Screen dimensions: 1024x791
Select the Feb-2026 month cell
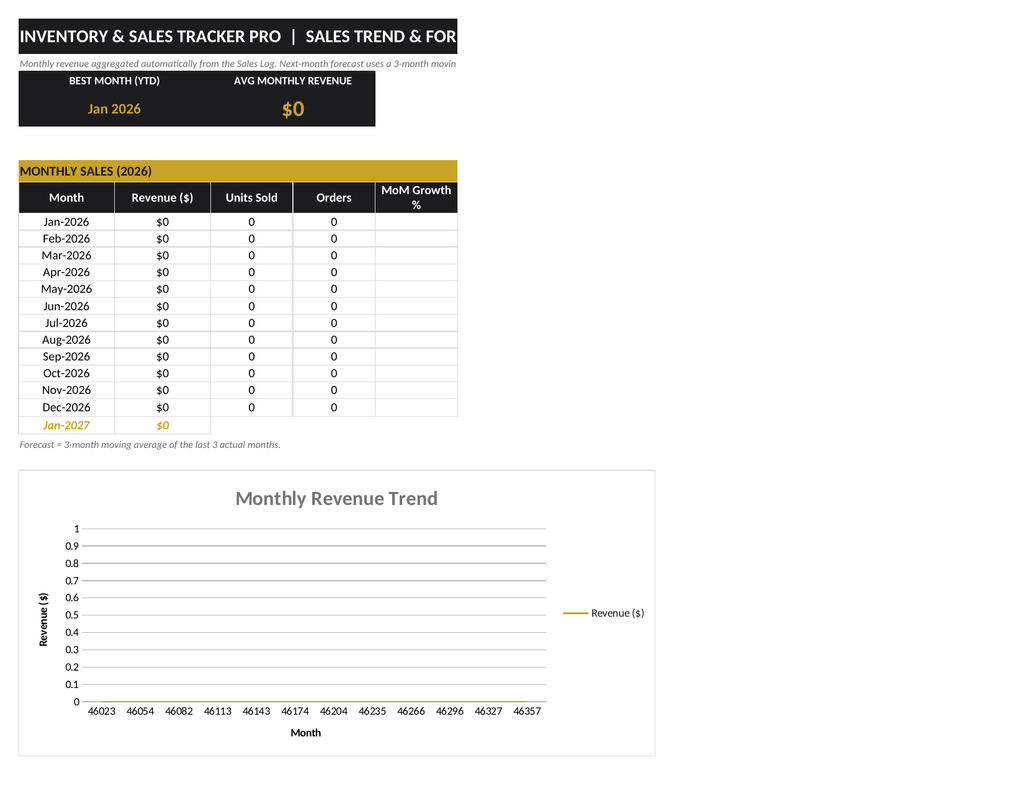[x=67, y=239]
